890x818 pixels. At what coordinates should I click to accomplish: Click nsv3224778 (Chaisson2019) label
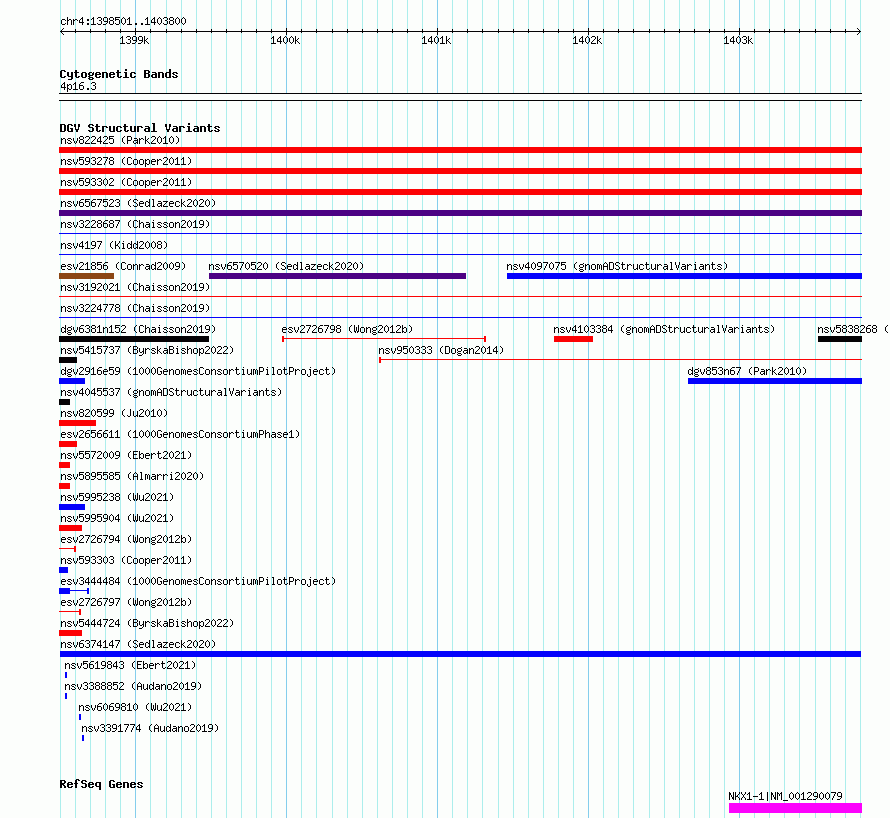click(x=135, y=308)
